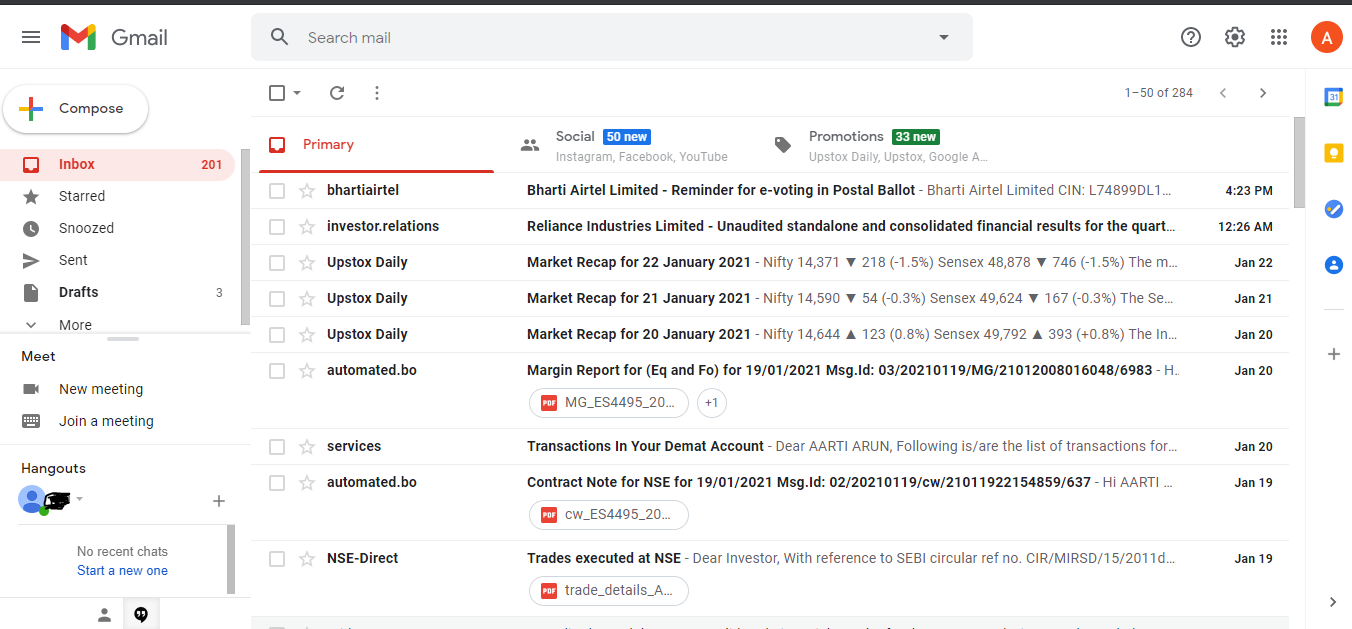Go to newer messages page arrow

pos(1222,93)
